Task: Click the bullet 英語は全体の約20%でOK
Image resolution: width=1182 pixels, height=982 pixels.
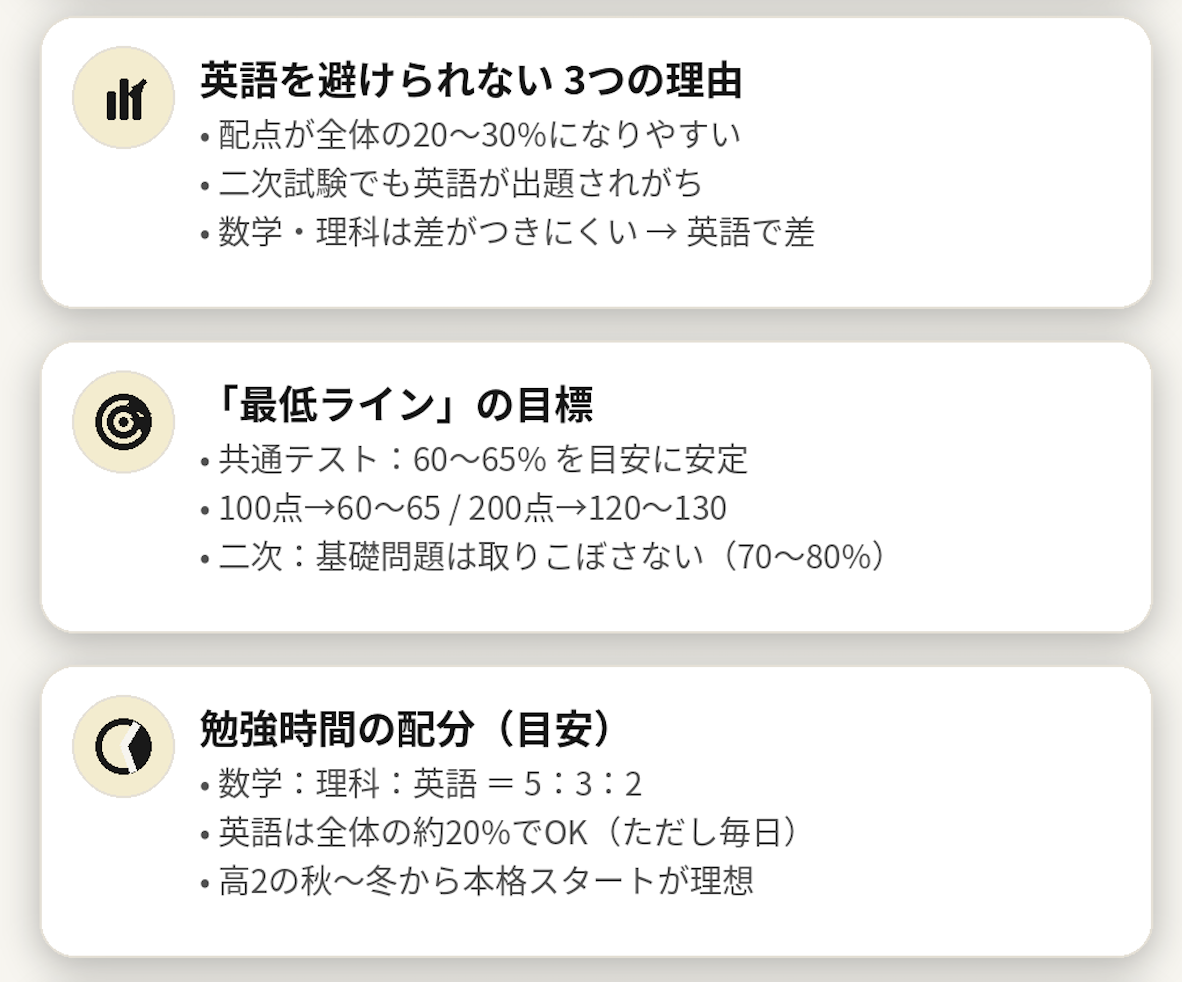Action: point(500,833)
